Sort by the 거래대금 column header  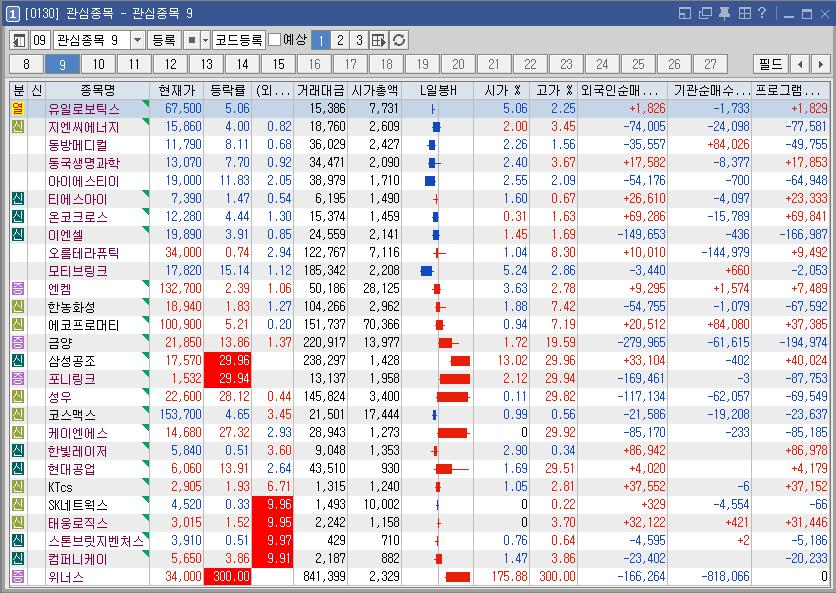pyautogui.click(x=320, y=90)
